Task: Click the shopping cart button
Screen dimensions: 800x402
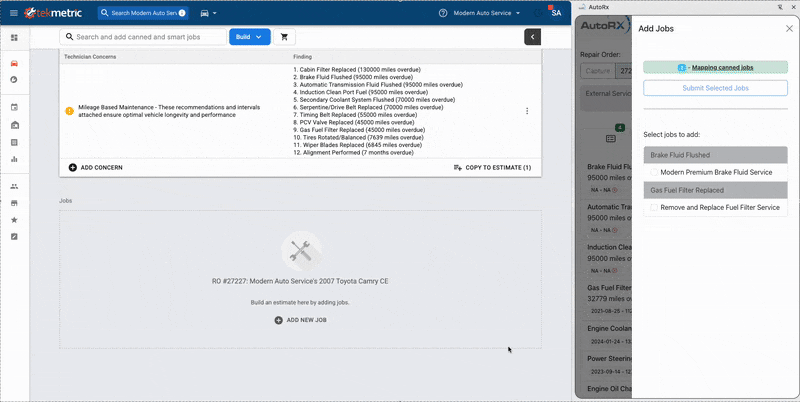Action: pyautogui.click(x=285, y=37)
